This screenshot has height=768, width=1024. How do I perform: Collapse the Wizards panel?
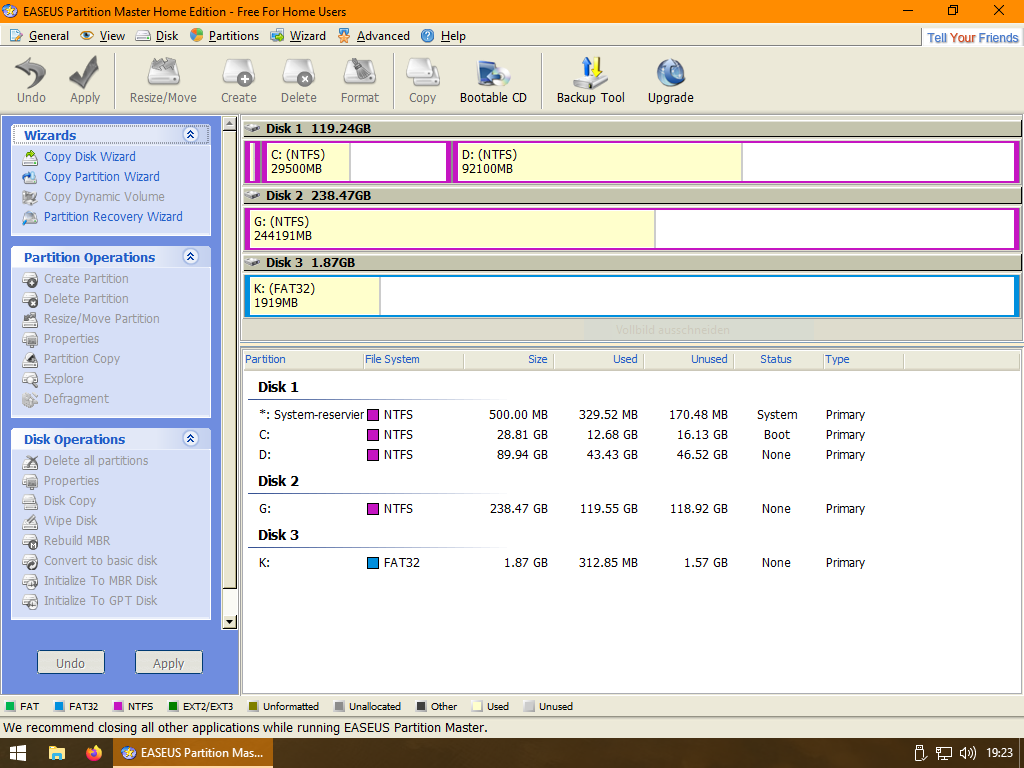pos(191,135)
